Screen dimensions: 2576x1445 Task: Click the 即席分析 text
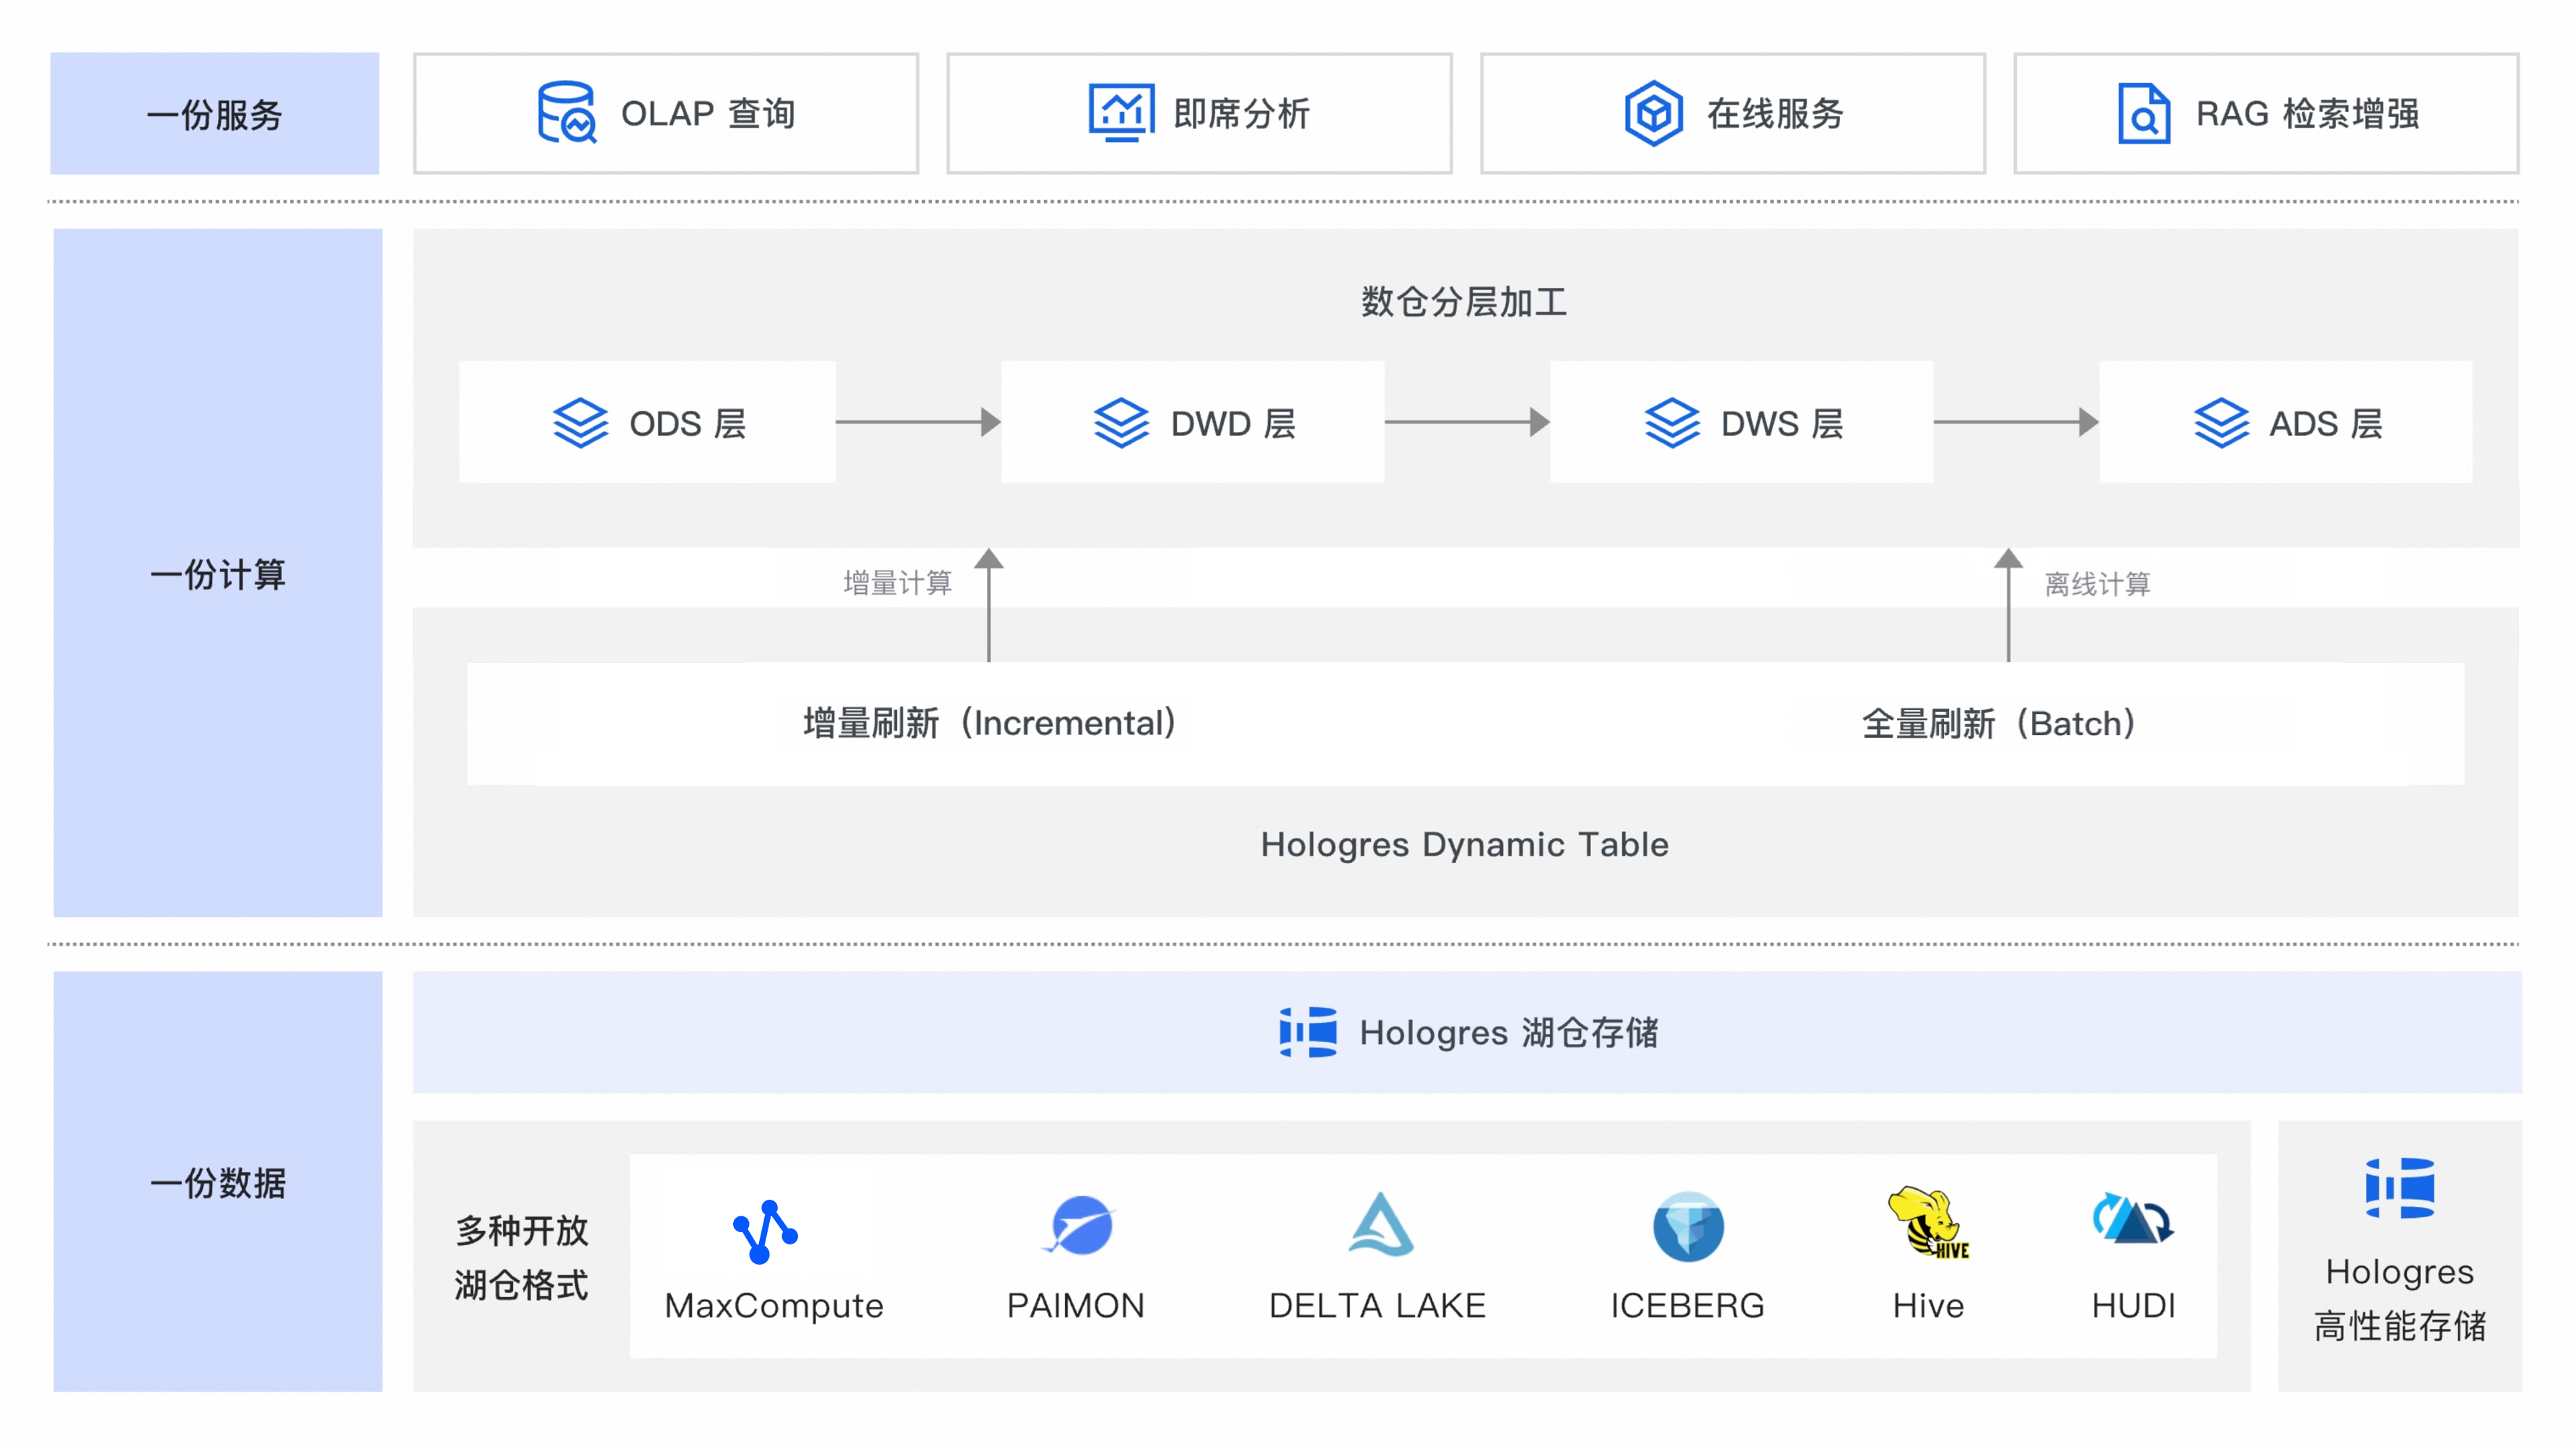coord(1241,113)
